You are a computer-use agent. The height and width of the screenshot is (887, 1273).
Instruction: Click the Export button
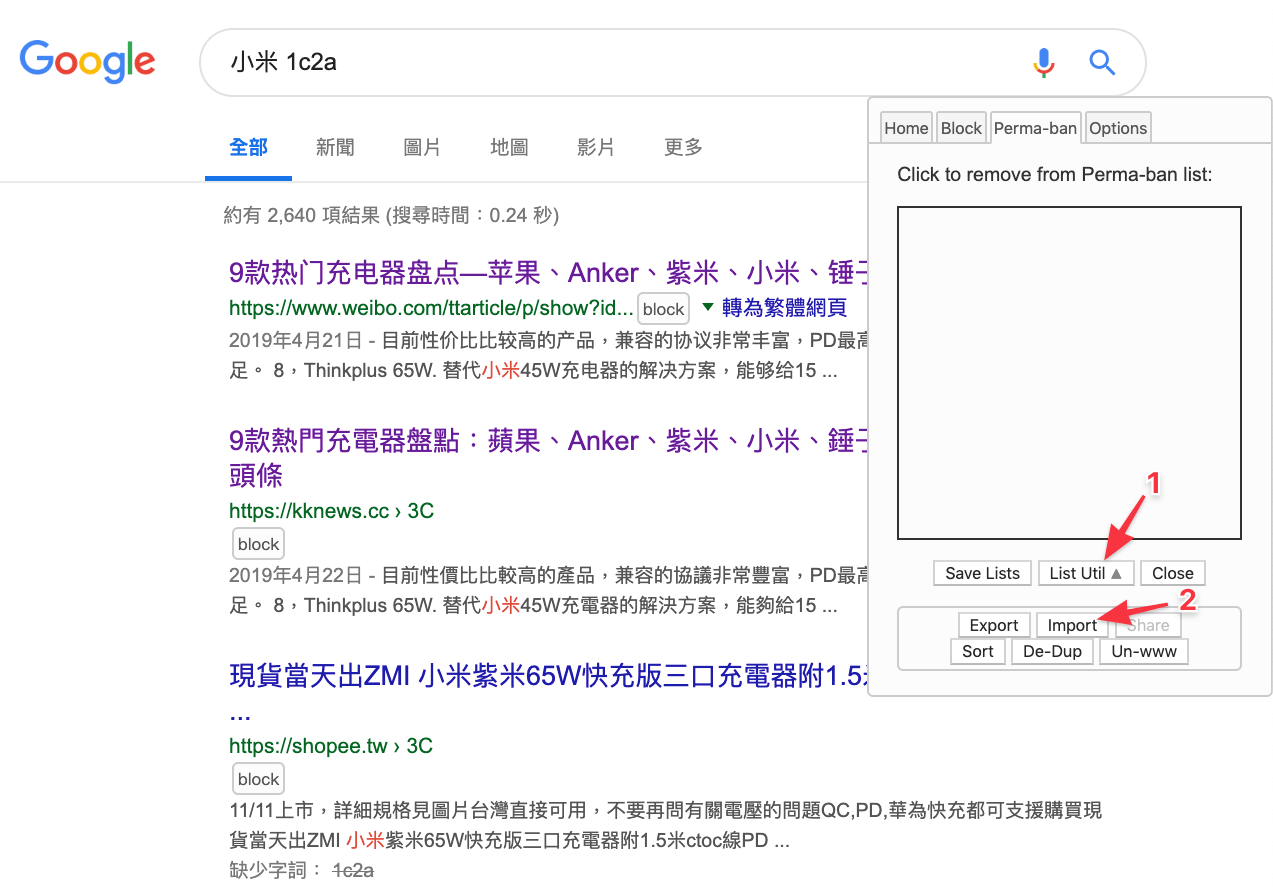(x=994, y=625)
